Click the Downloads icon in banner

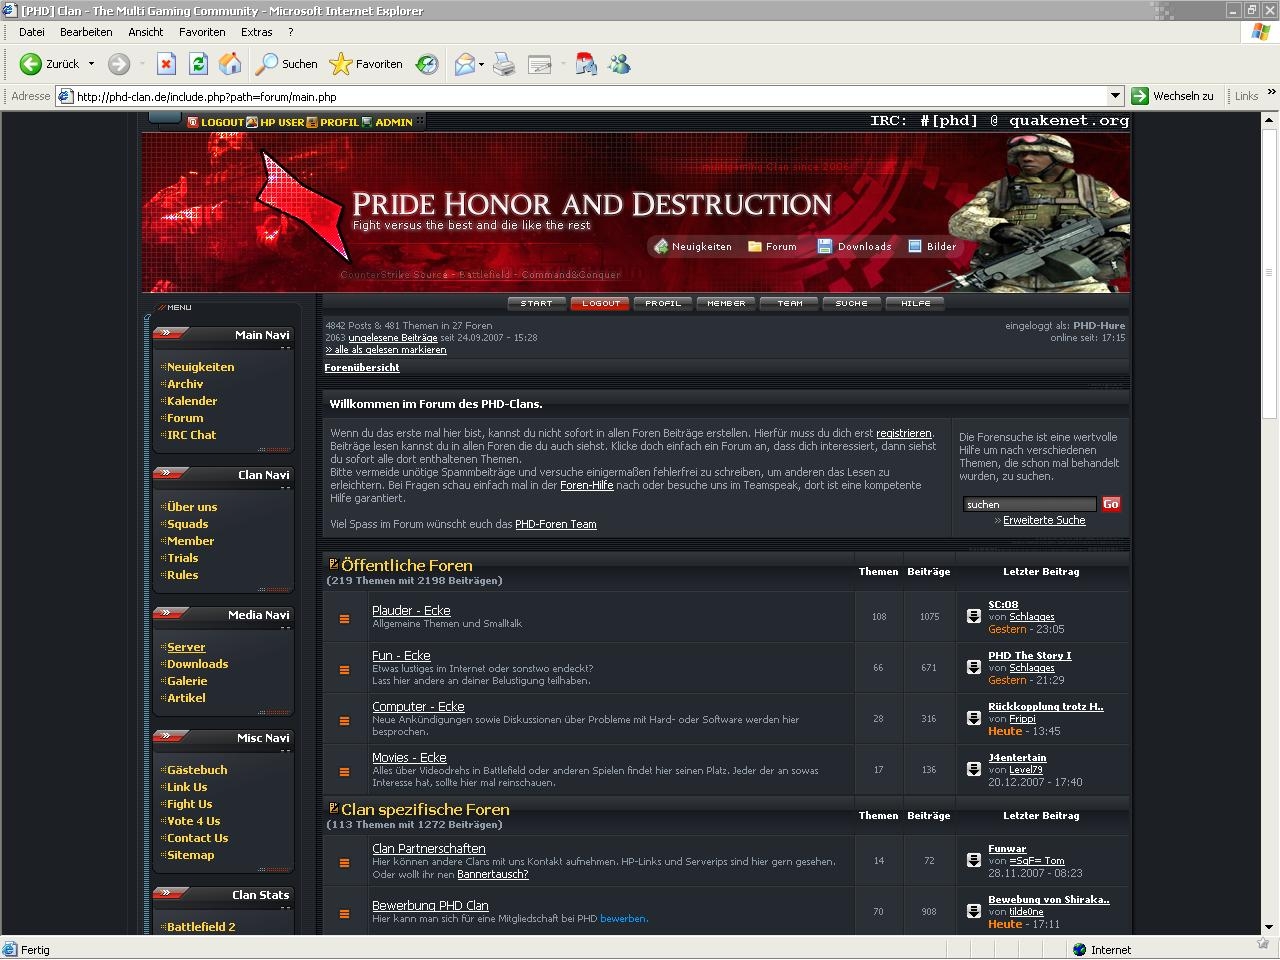click(825, 247)
